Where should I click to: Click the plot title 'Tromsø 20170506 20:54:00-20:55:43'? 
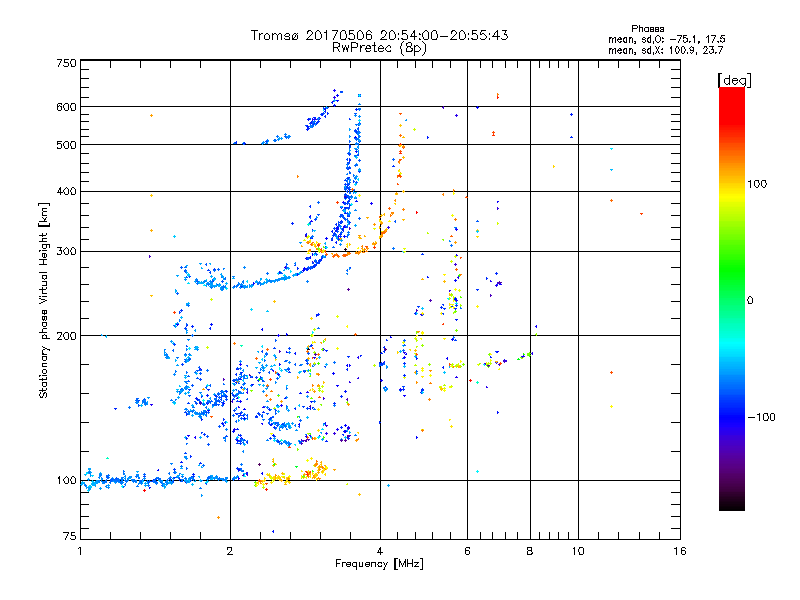point(379,35)
